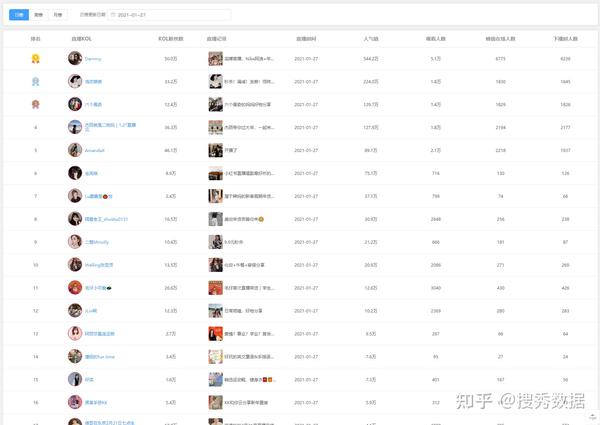Switch to the 月榜 monthly ranking tab
The image size is (600, 425).
tap(58, 15)
